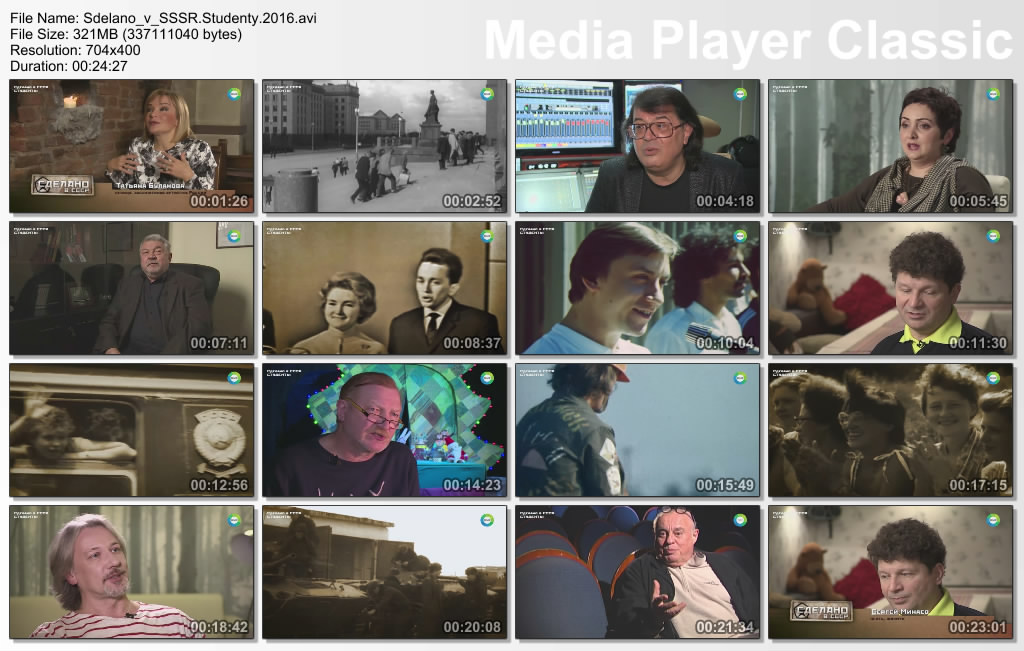
Task: Click the striped-shirt man thumbnail
Action: coord(132,572)
